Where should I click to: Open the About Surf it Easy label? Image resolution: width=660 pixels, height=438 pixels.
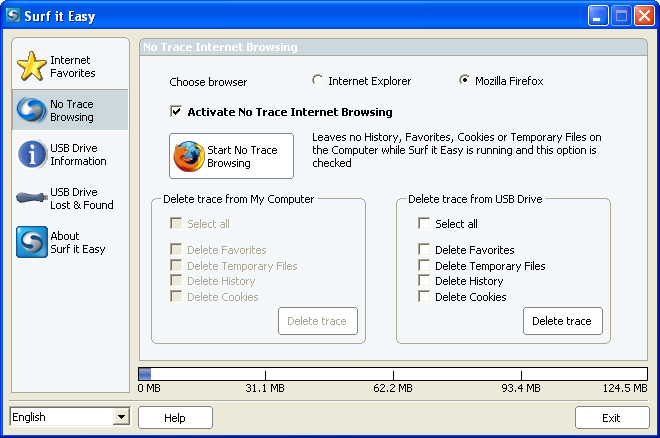[78, 242]
